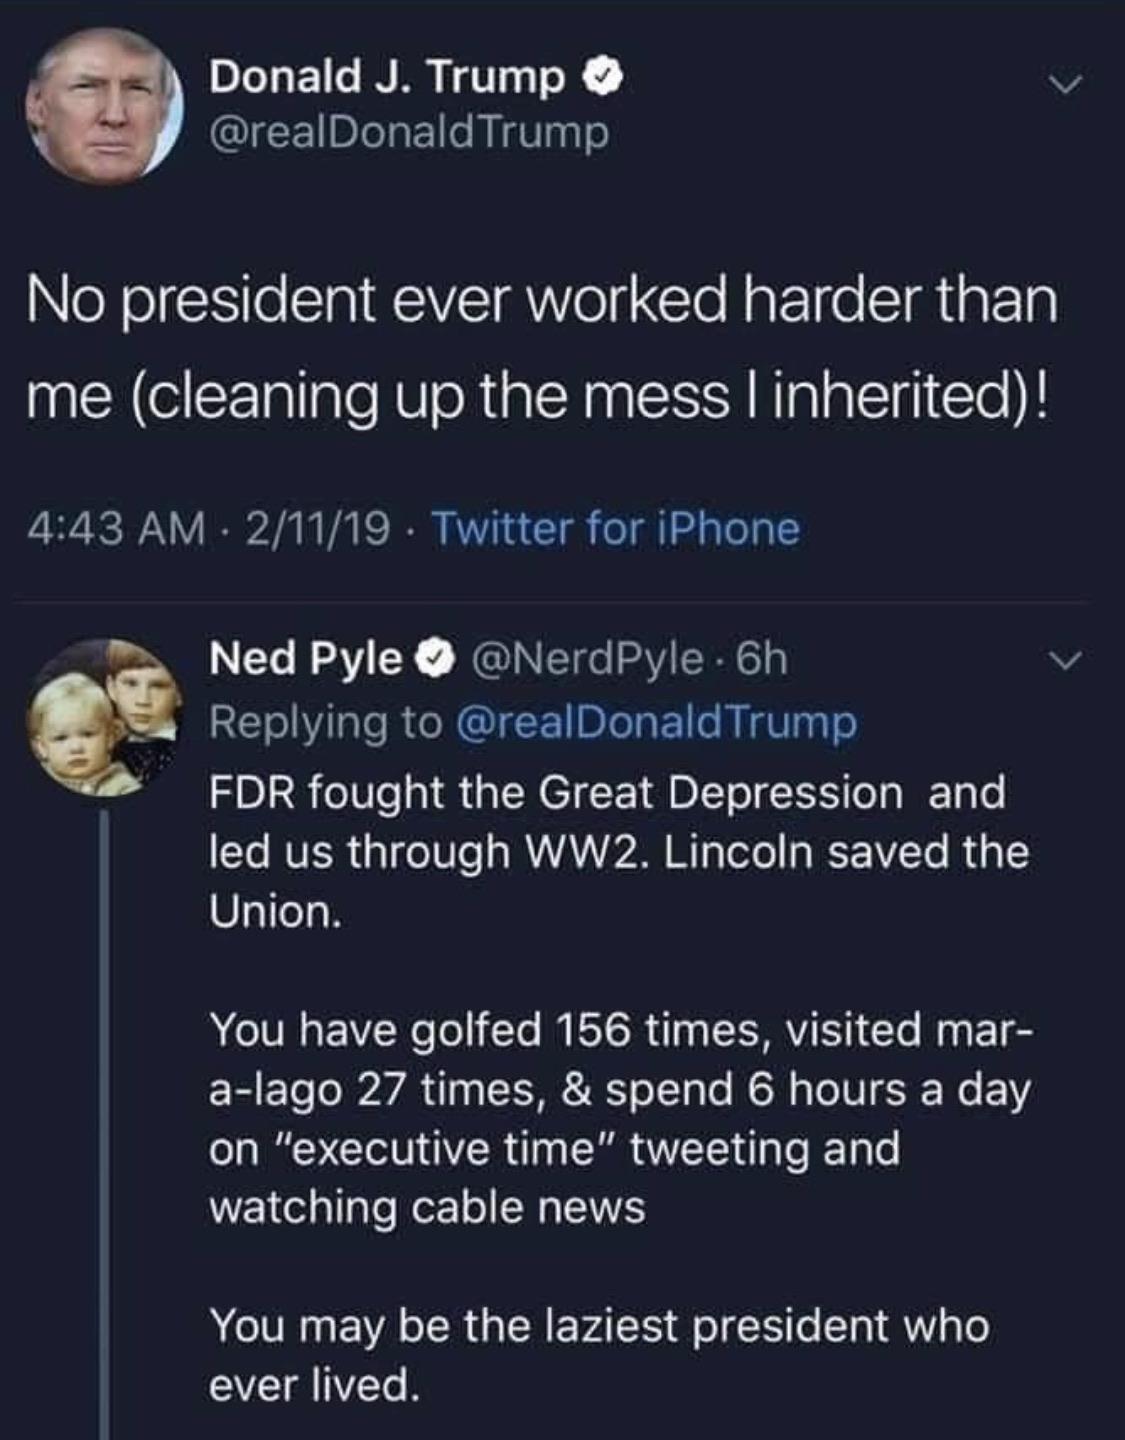The image size is (1125, 1440).
Task: Click the verified badge beside Donald J. Trump
Action: 604,77
